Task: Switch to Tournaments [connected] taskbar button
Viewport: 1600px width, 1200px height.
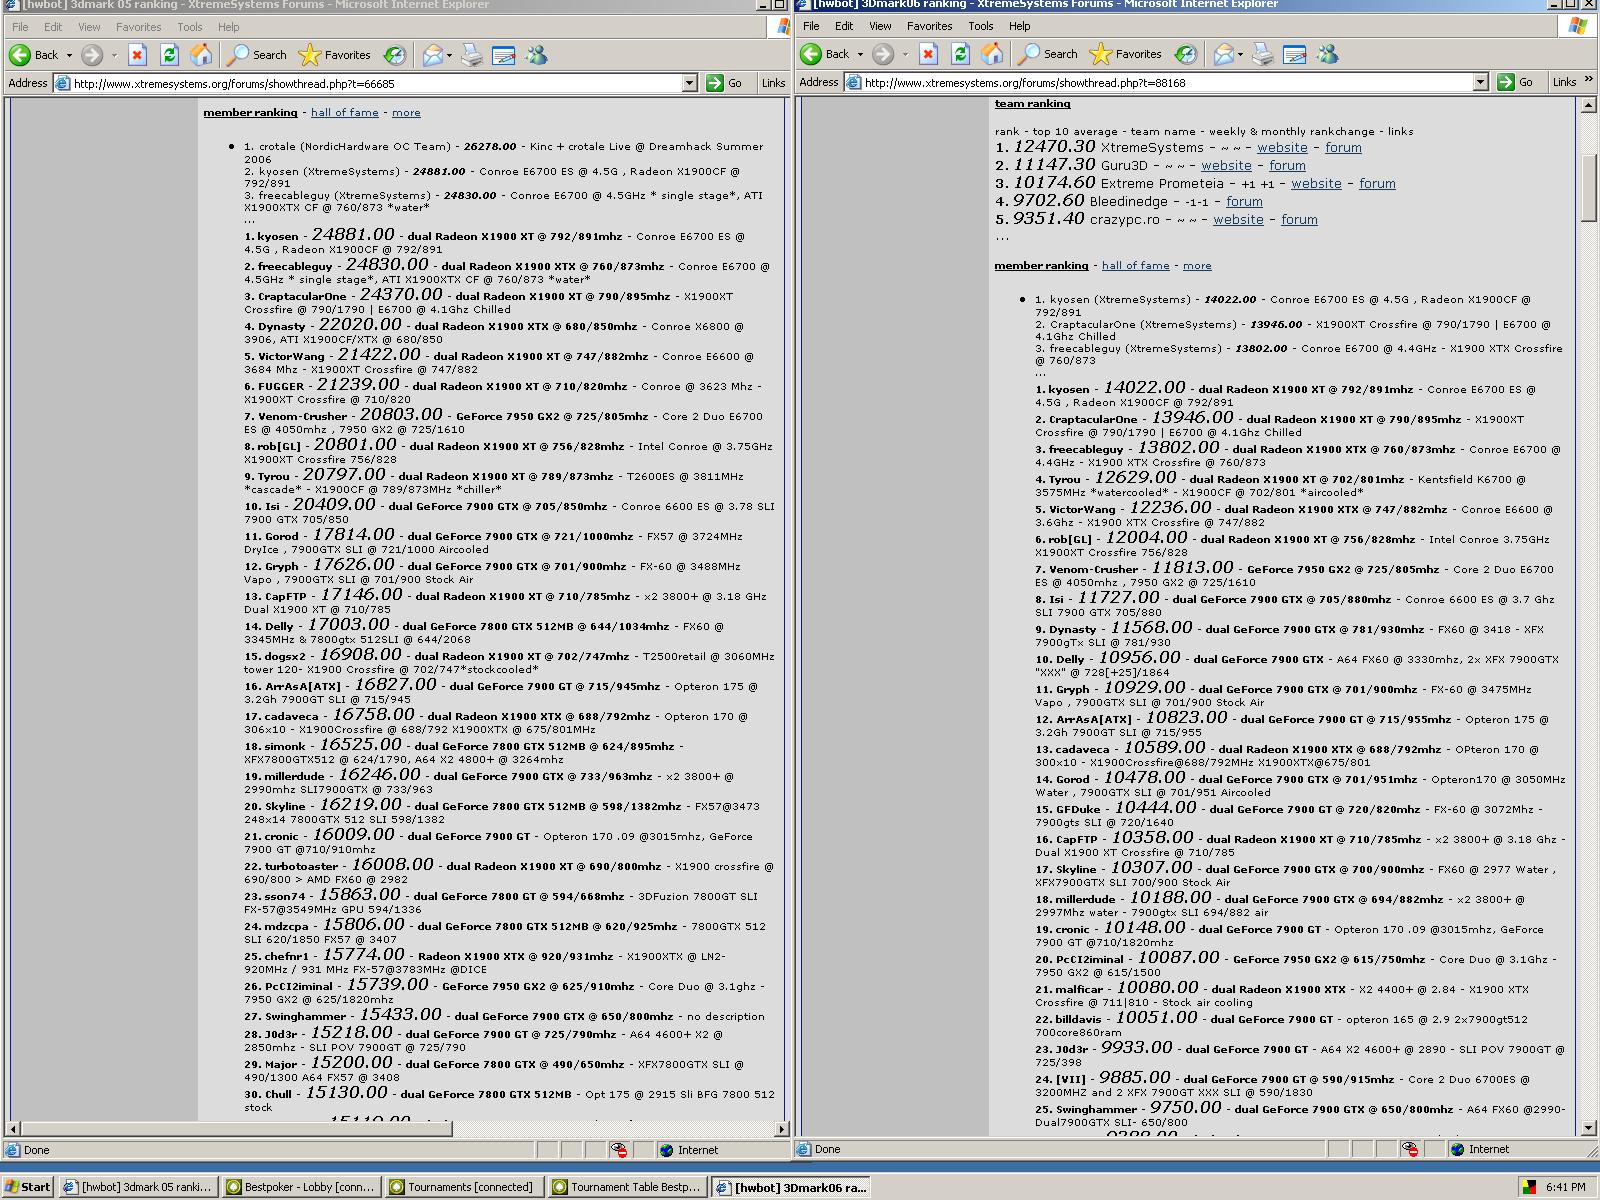Action: coord(463,1187)
